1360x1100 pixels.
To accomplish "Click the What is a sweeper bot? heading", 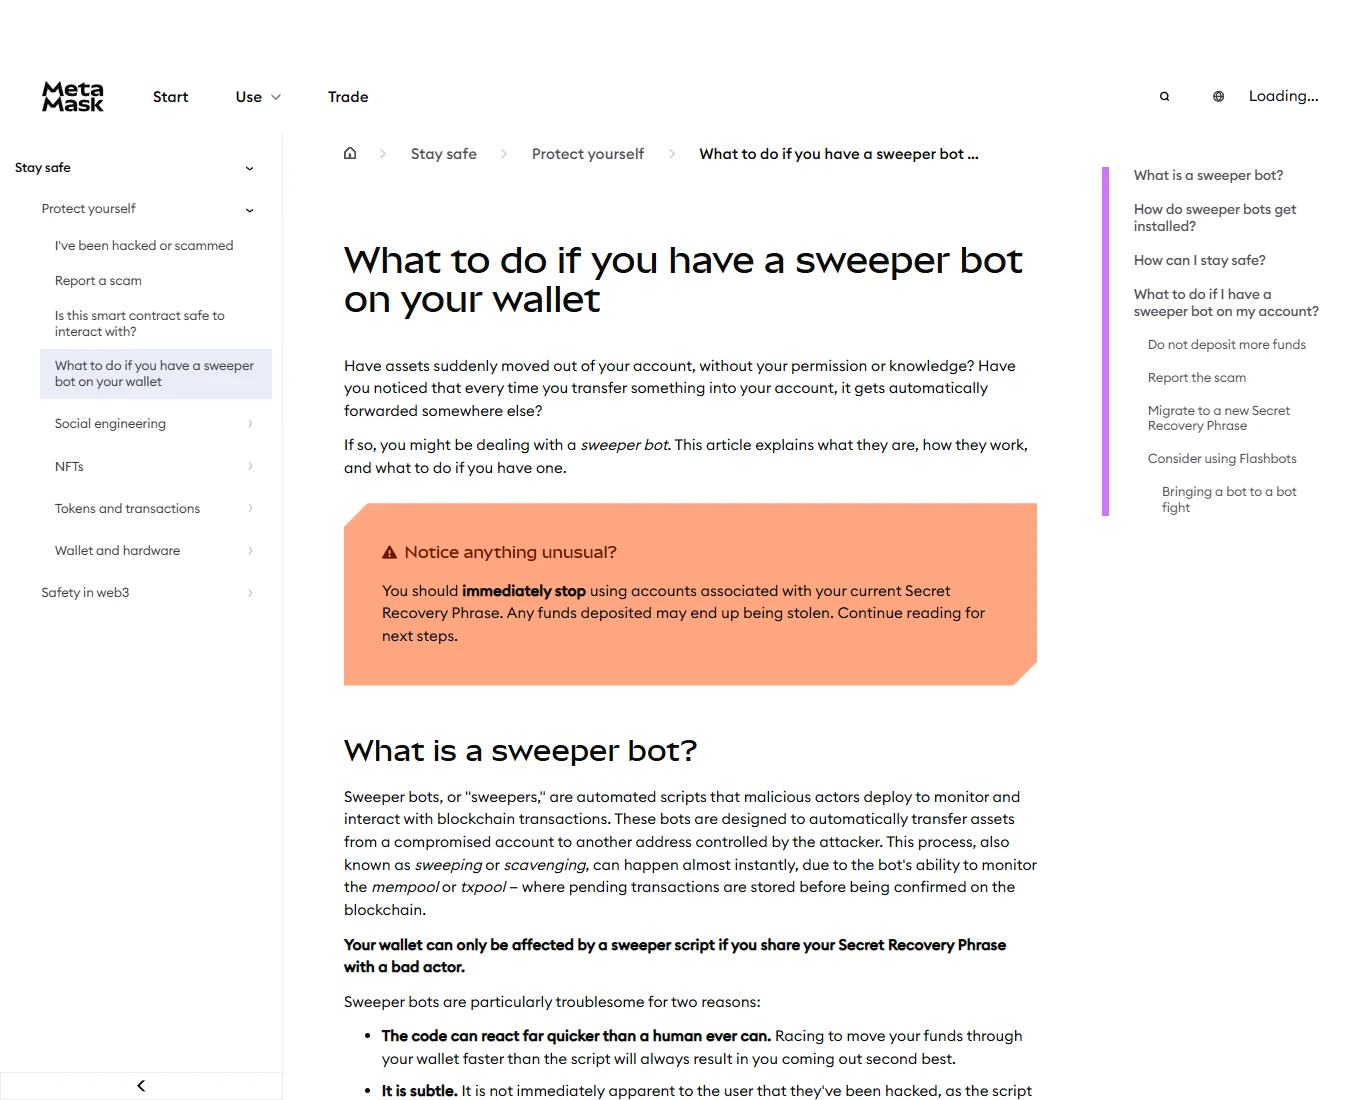I will pyautogui.click(x=520, y=750).
